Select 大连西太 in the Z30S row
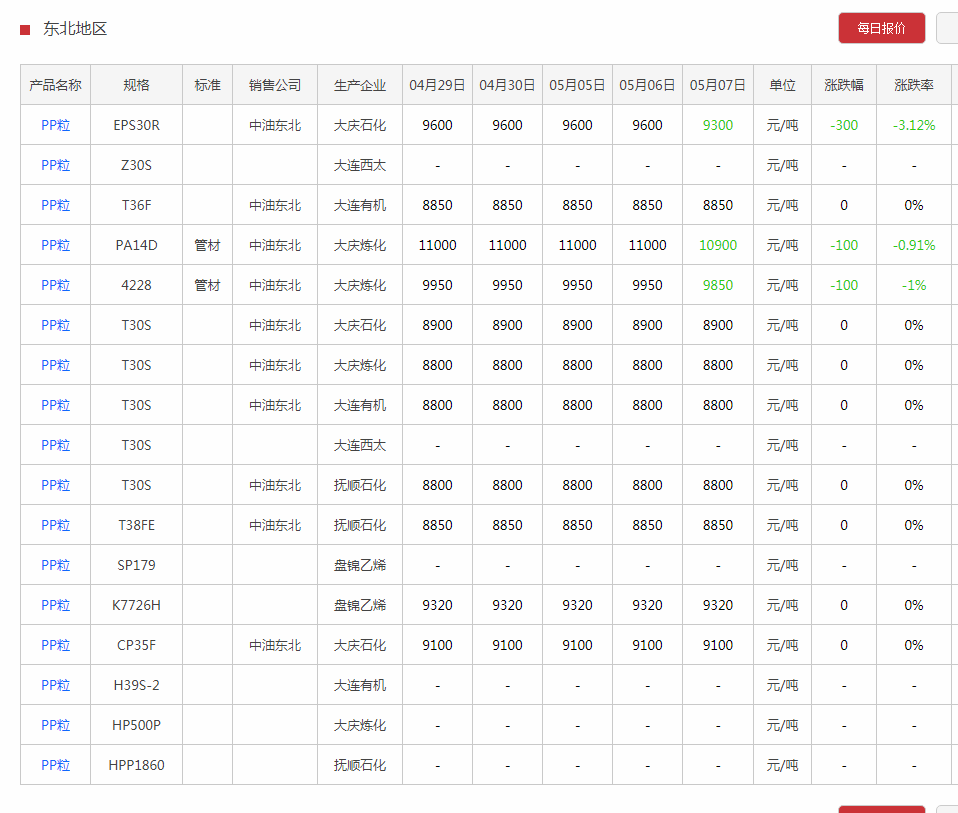Screen dimensions: 958x813 click(360, 165)
